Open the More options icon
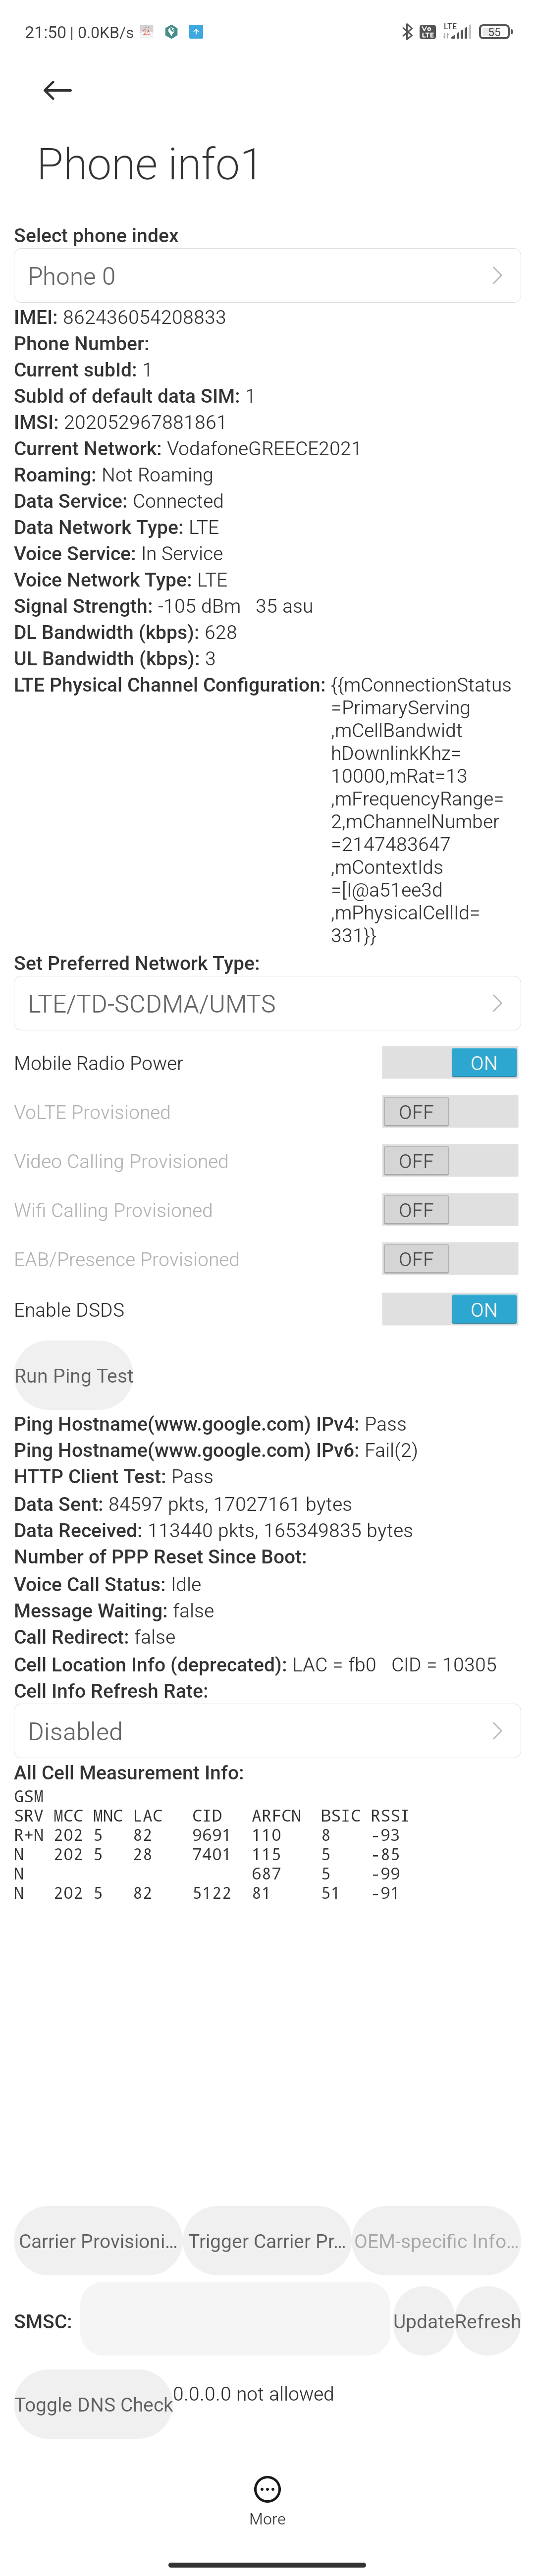535x2576 pixels. pyautogui.click(x=267, y=2489)
